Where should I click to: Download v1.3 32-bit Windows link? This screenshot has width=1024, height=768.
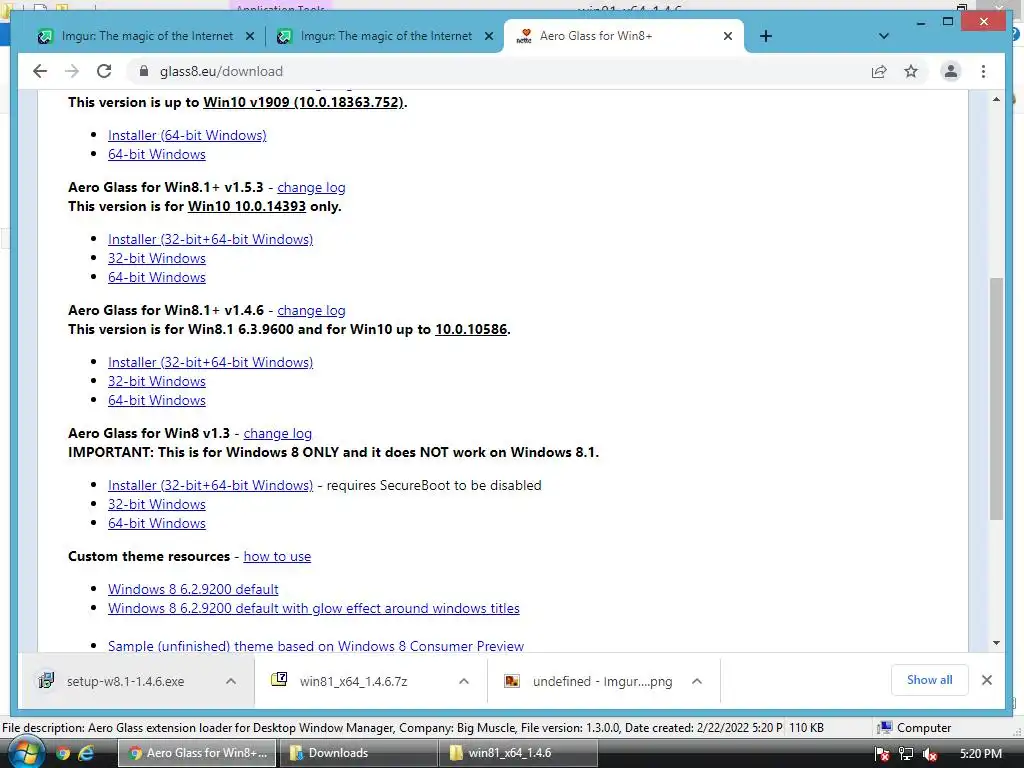pyautogui.click(x=157, y=504)
